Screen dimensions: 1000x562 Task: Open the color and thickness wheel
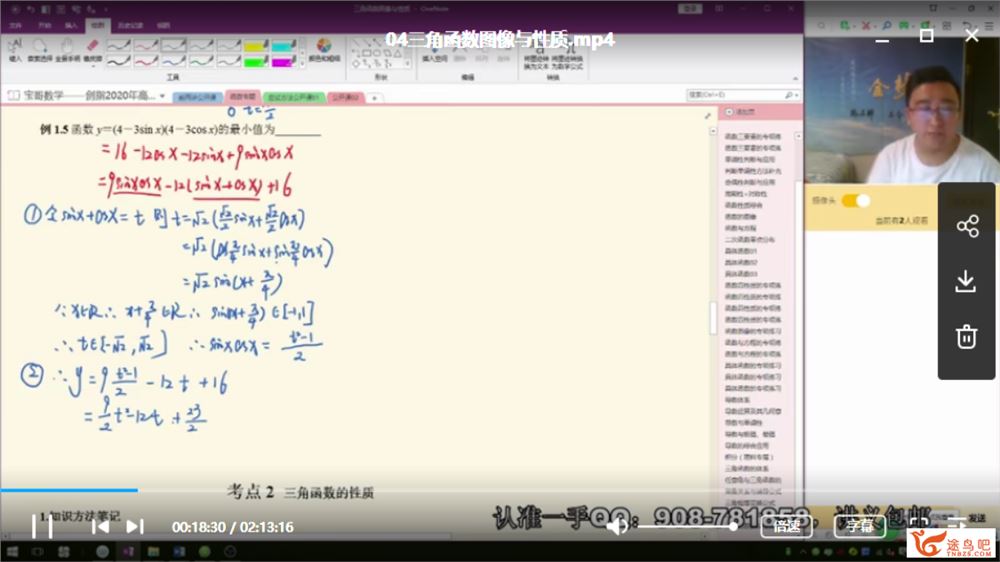[324, 48]
